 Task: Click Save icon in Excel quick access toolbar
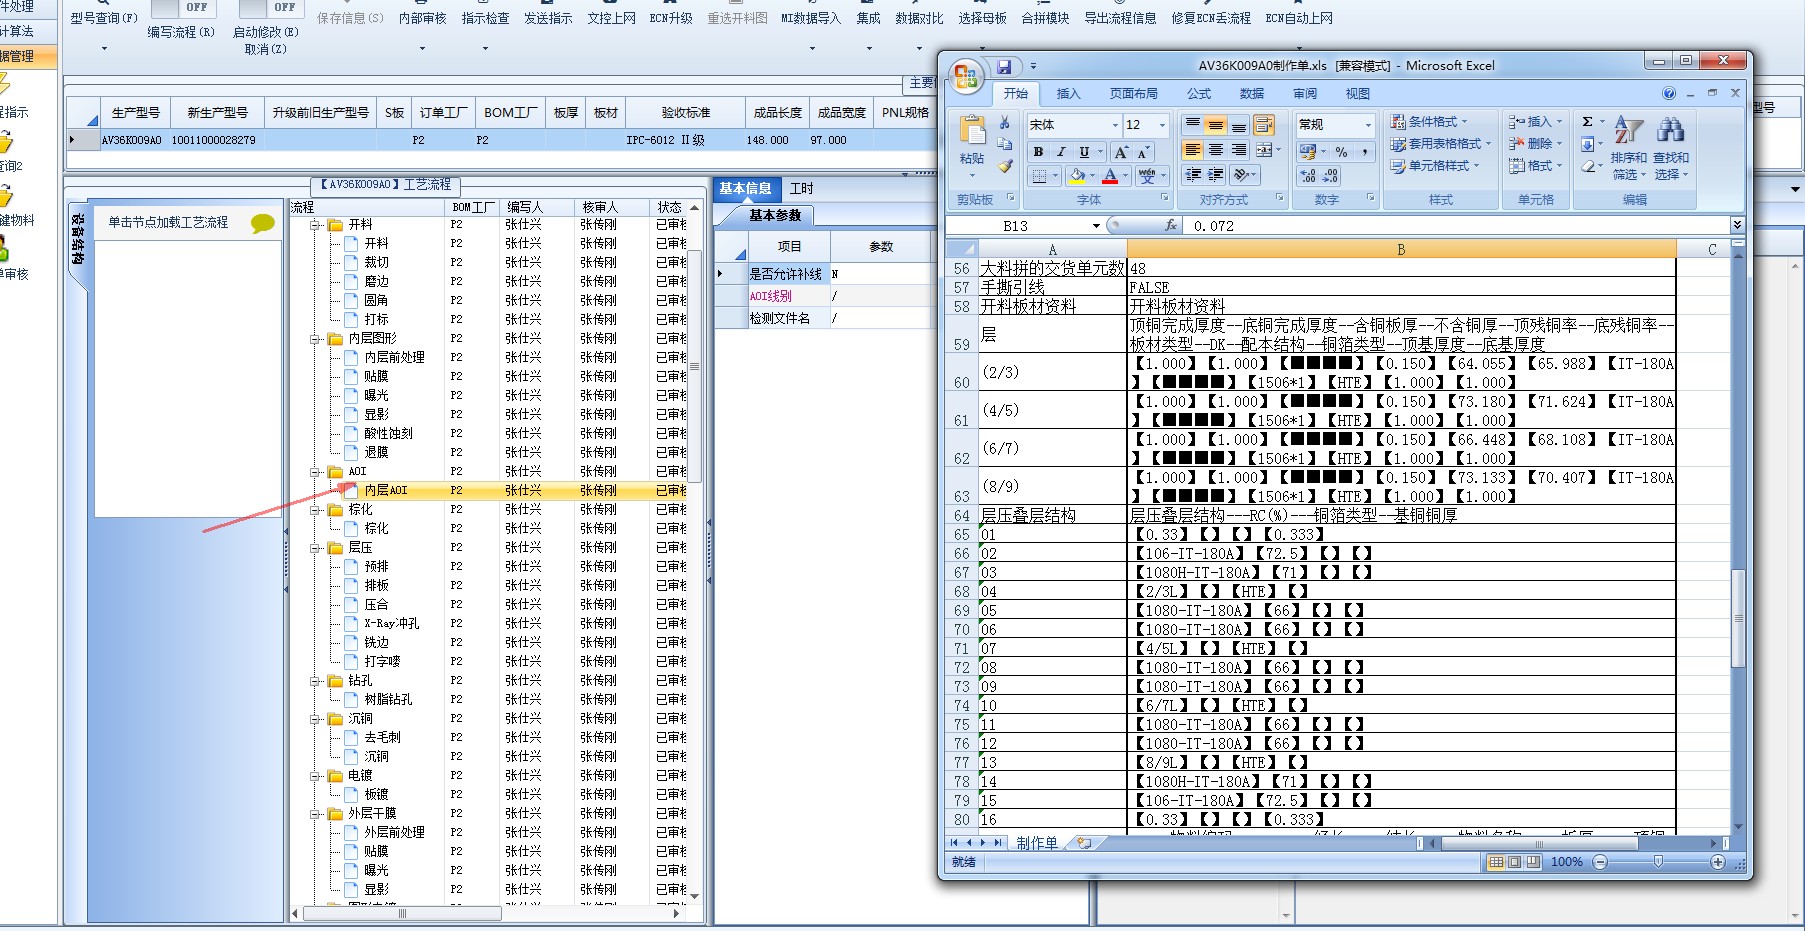click(1004, 67)
